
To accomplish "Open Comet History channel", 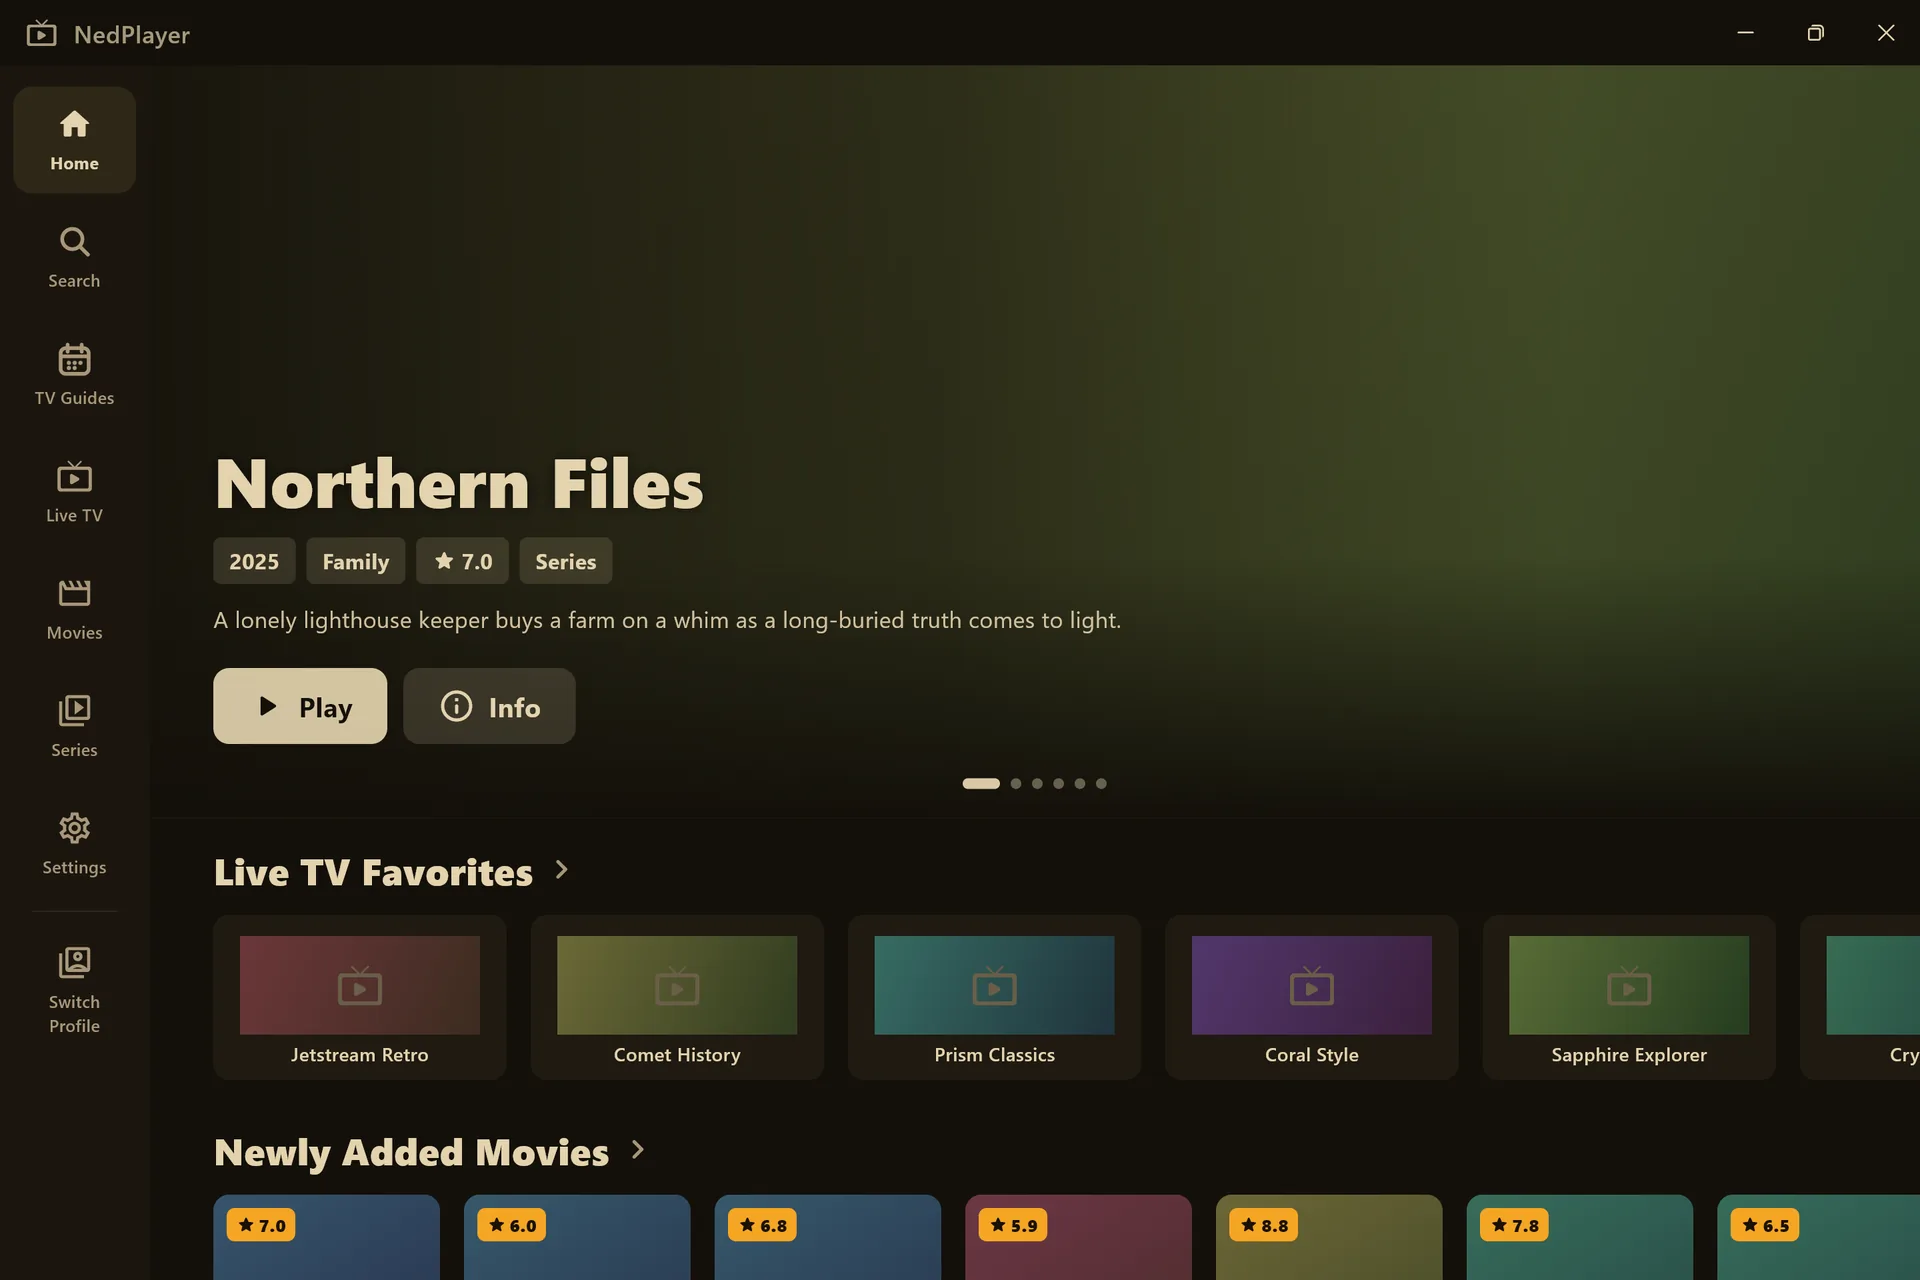I will 677,997.
